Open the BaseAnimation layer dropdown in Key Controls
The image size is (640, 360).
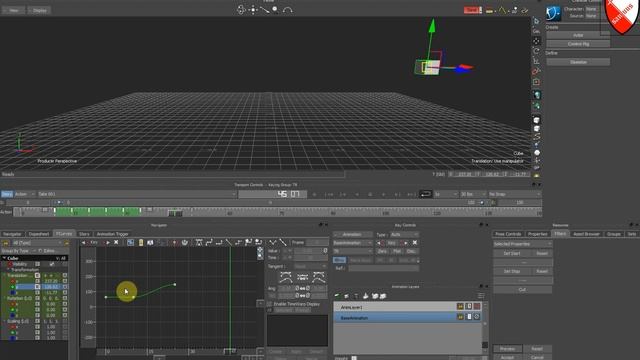(353, 243)
